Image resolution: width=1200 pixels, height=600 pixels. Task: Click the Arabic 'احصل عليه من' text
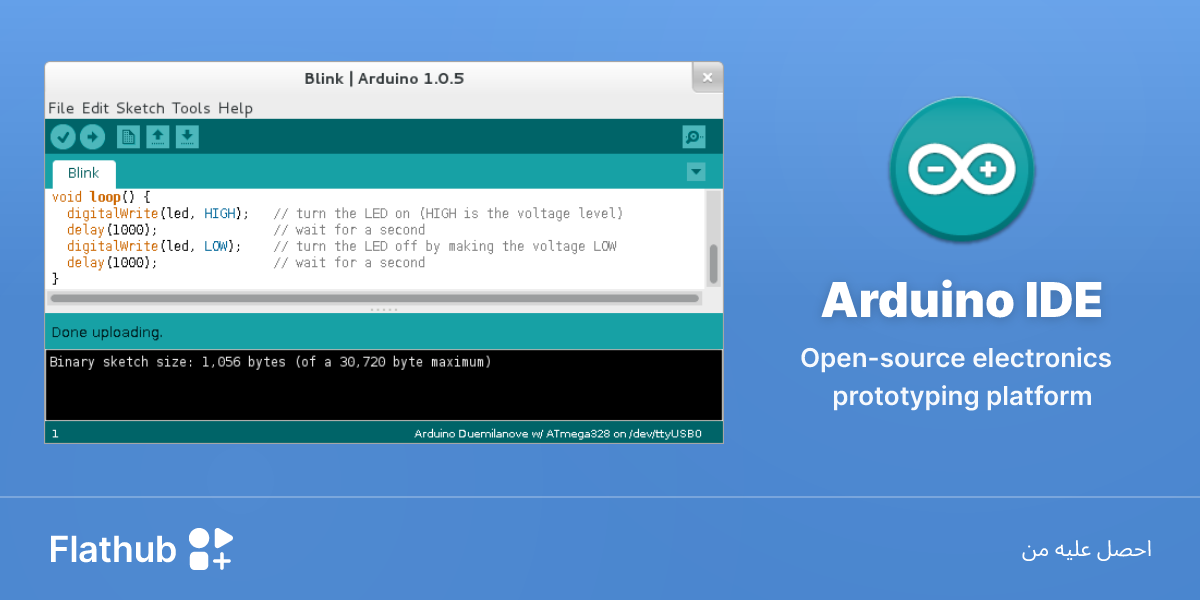(x=1087, y=550)
